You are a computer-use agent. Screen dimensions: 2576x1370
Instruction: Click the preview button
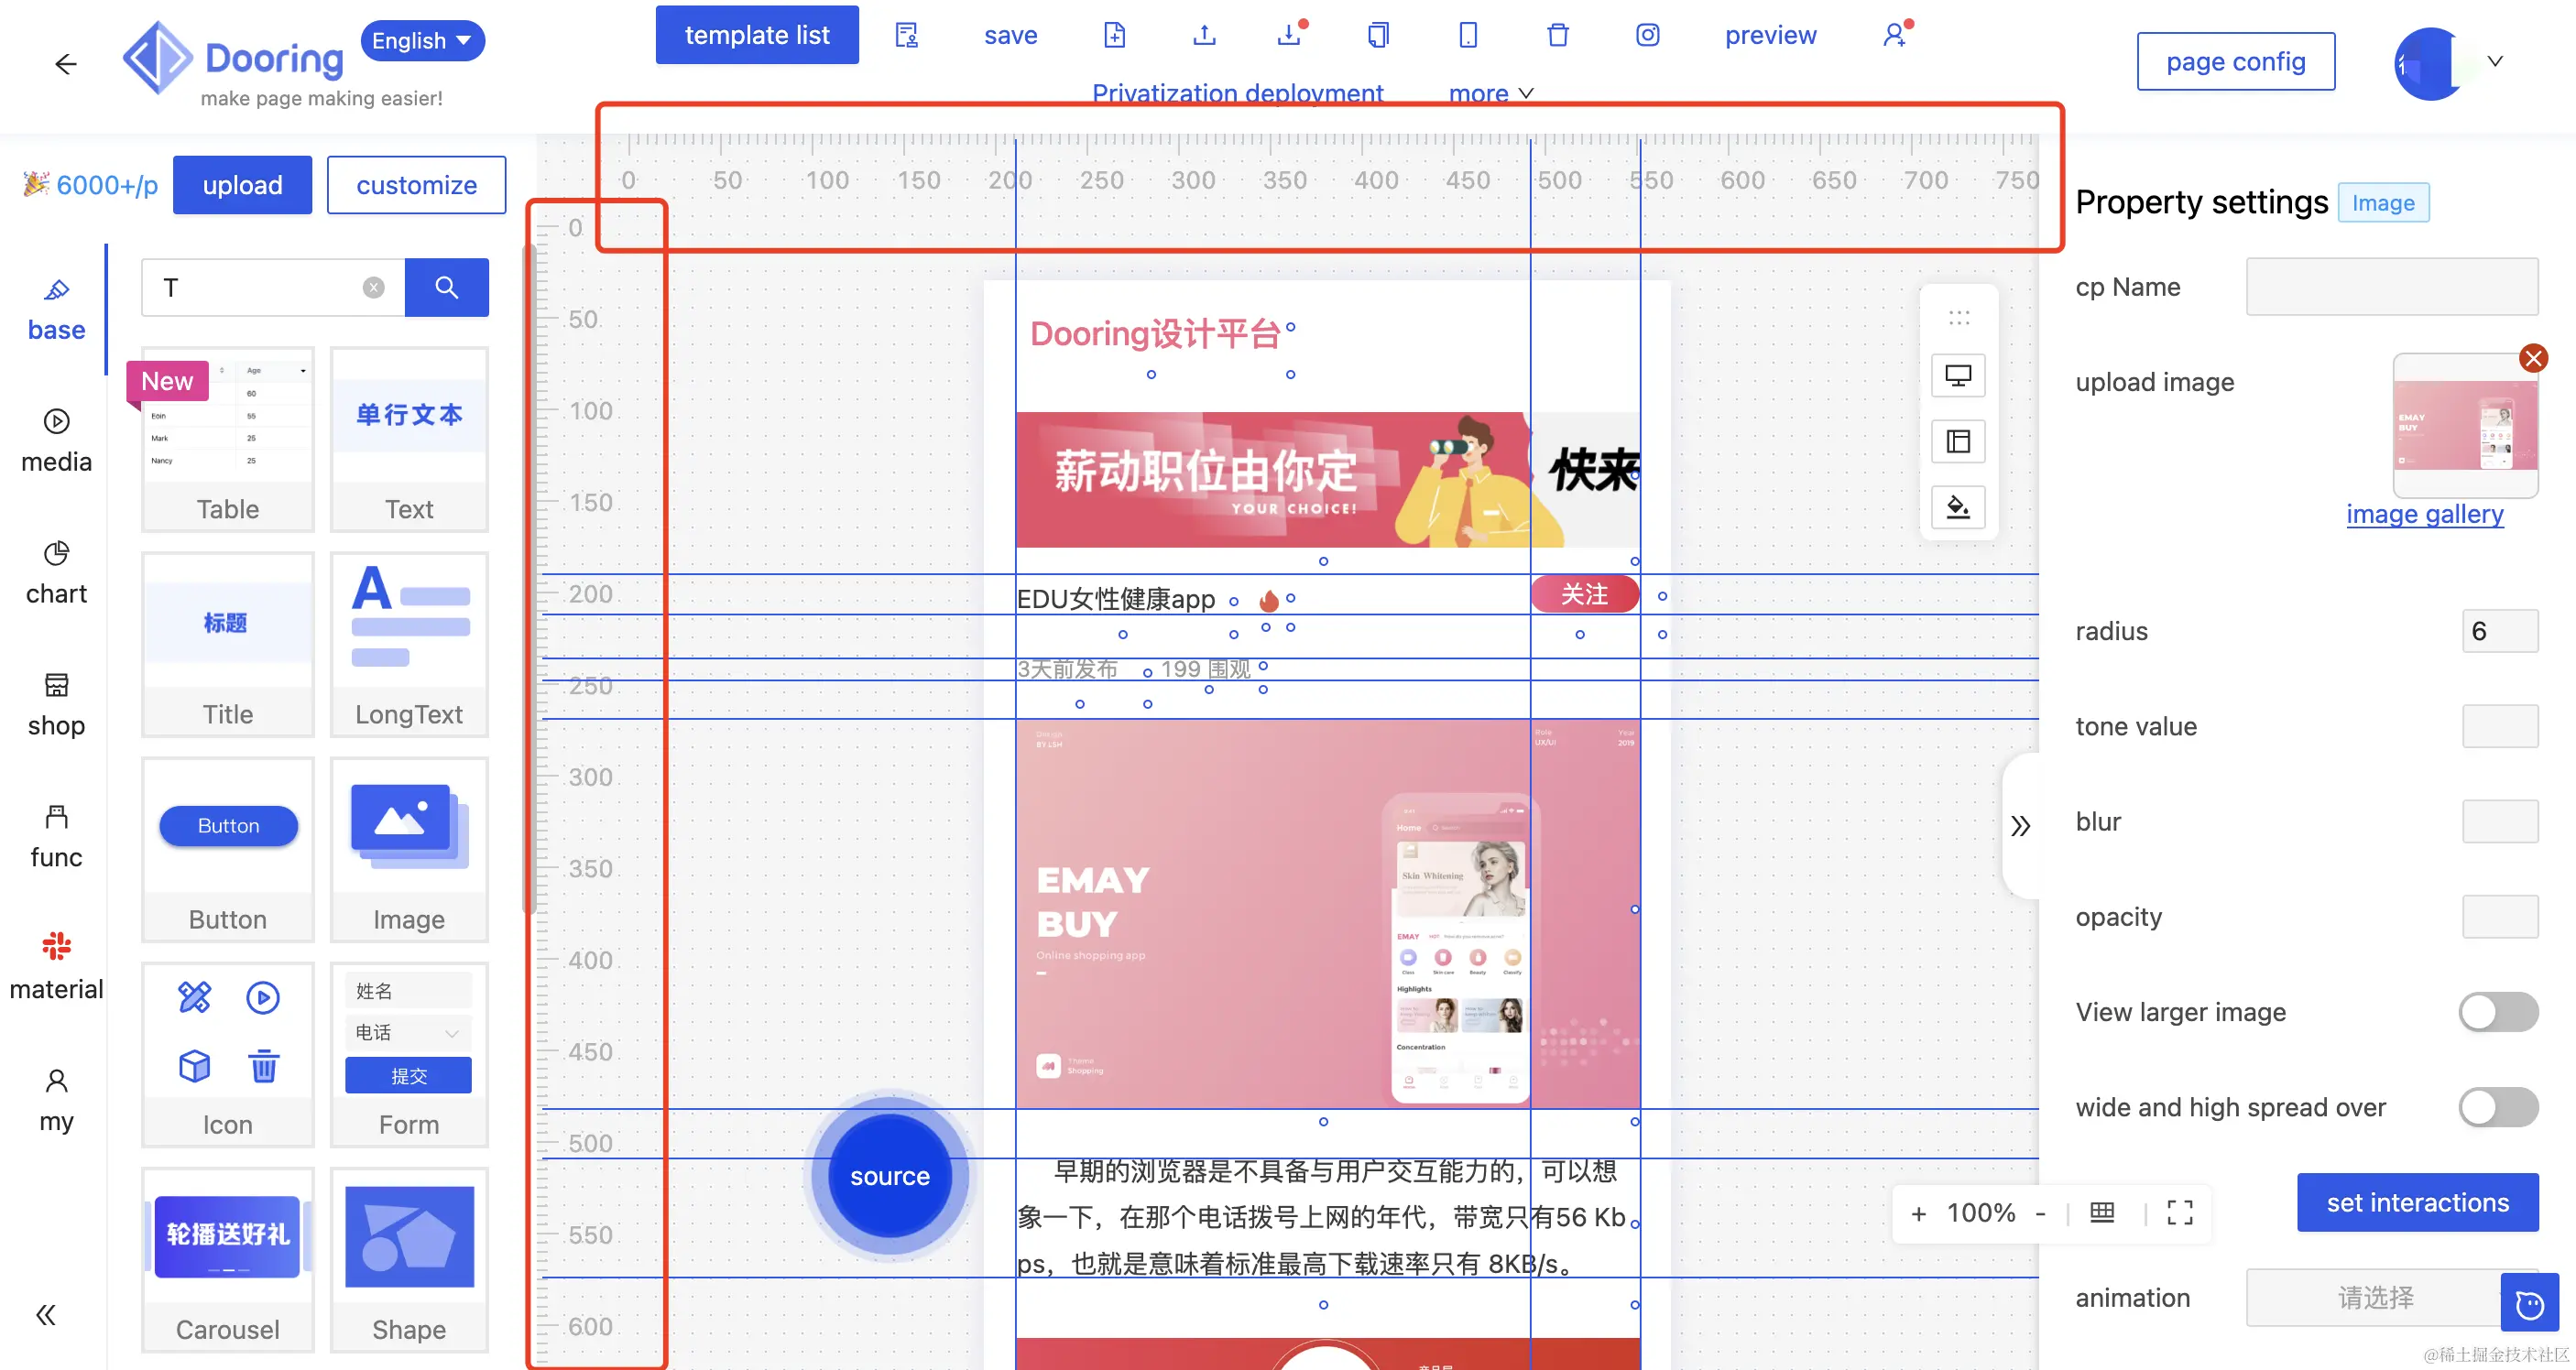pos(1770,35)
